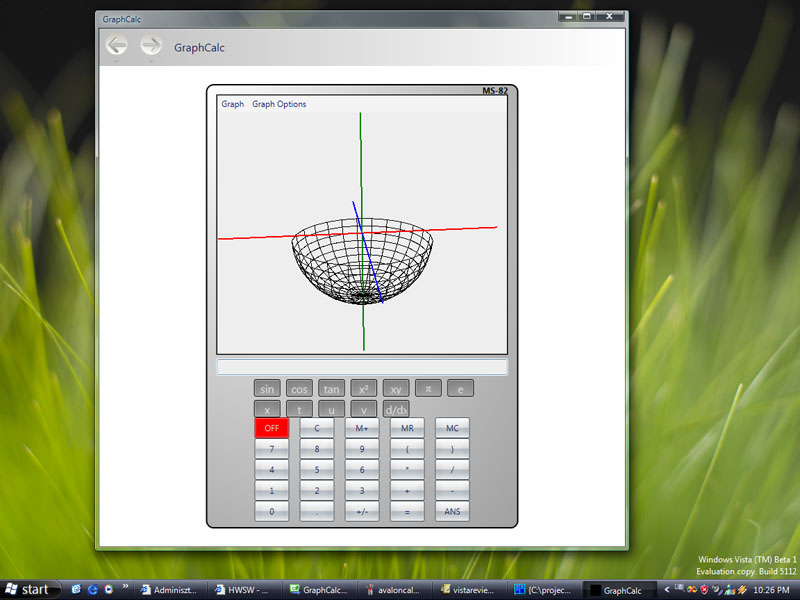Switch to the GraphCalc... taskbar window with green icon
Image resolution: width=800 pixels, height=600 pixels.
[319, 590]
